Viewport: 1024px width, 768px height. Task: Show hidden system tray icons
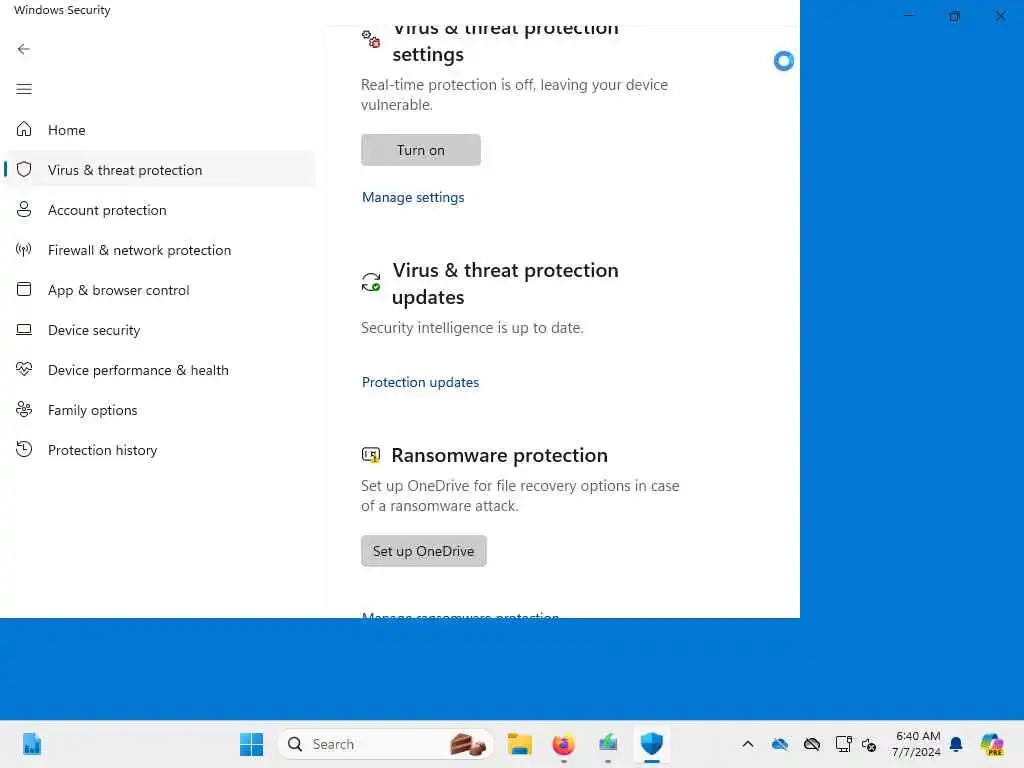(748, 744)
